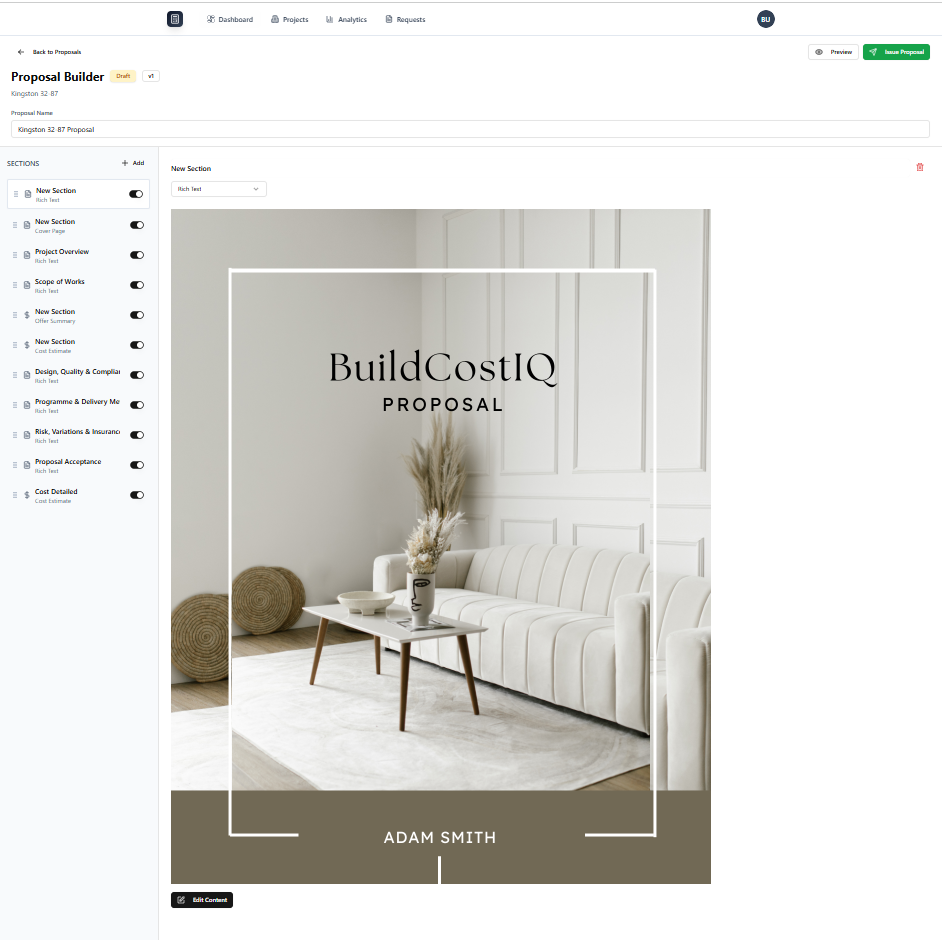Open Analytics in top navigation
942x940 pixels.
point(346,20)
